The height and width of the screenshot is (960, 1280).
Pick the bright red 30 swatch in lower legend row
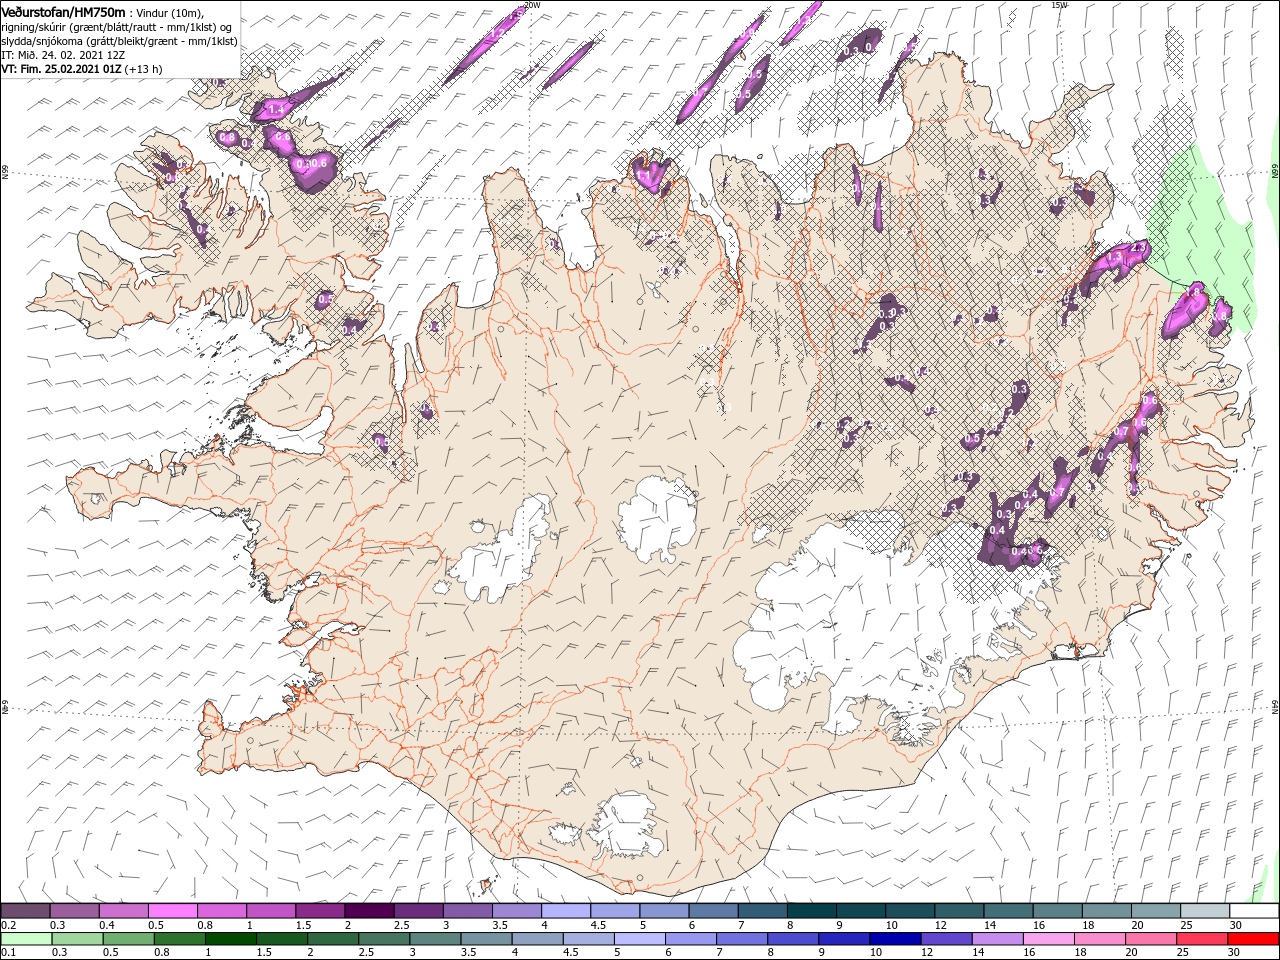pos(1254,939)
